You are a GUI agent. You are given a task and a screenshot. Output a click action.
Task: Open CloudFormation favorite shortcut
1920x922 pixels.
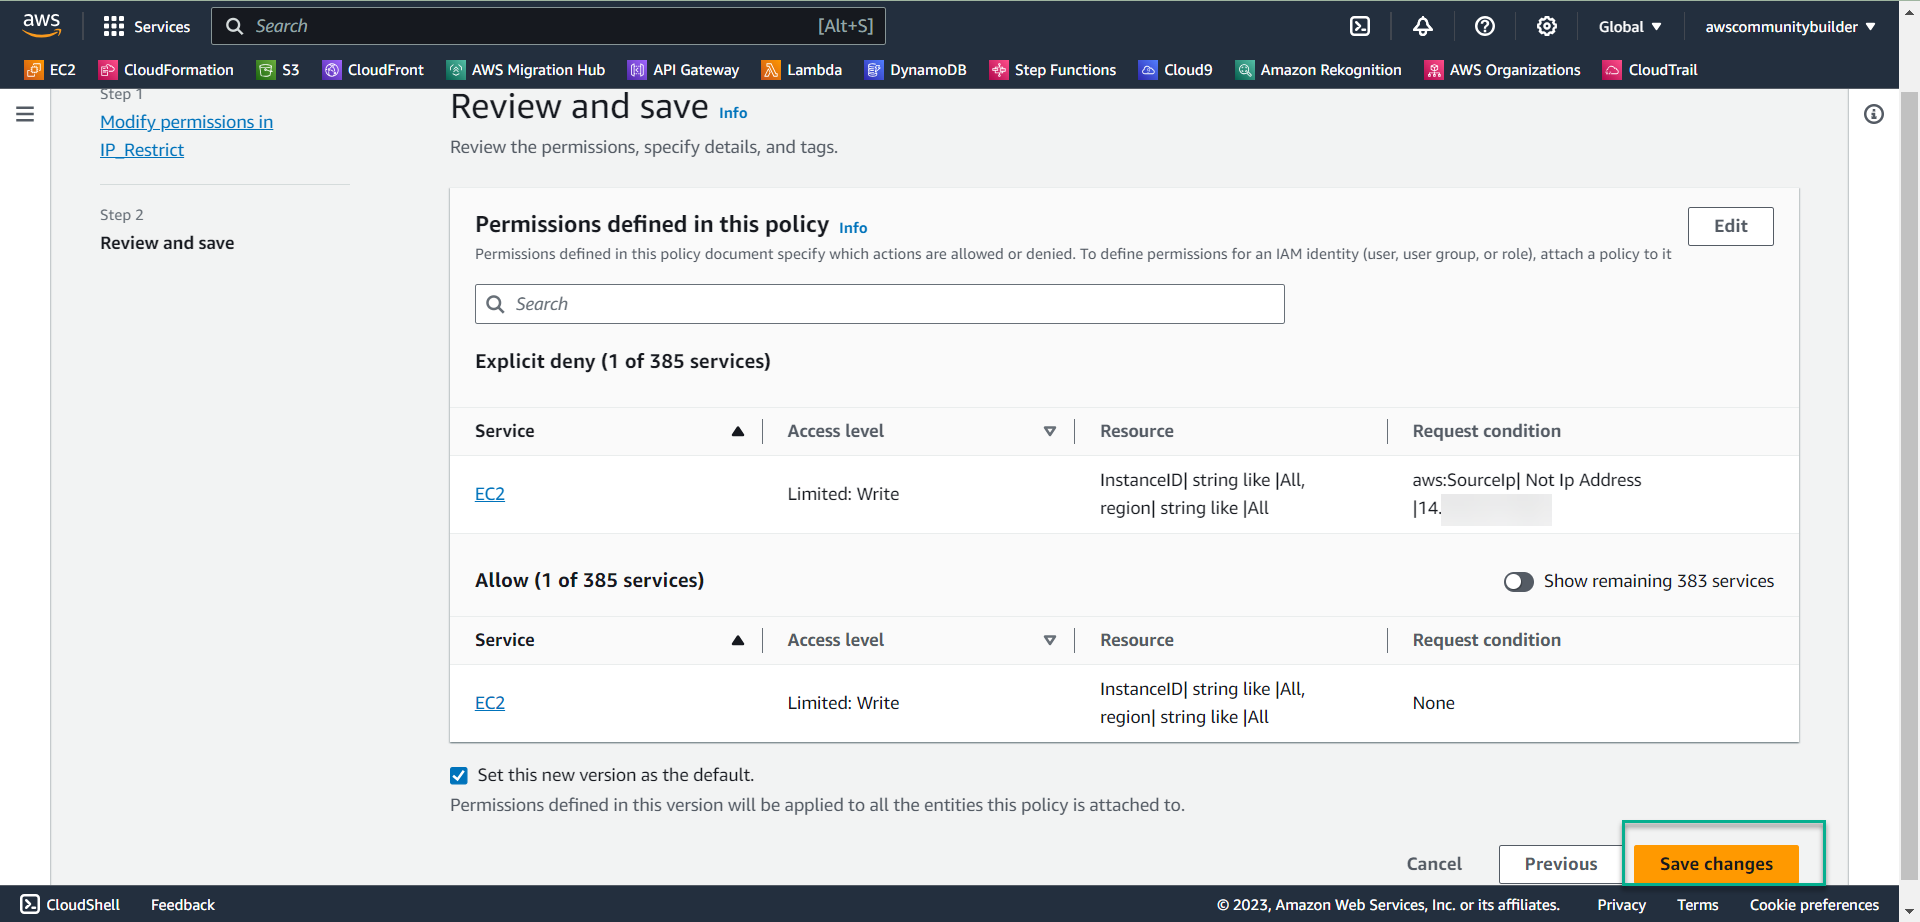[166, 70]
